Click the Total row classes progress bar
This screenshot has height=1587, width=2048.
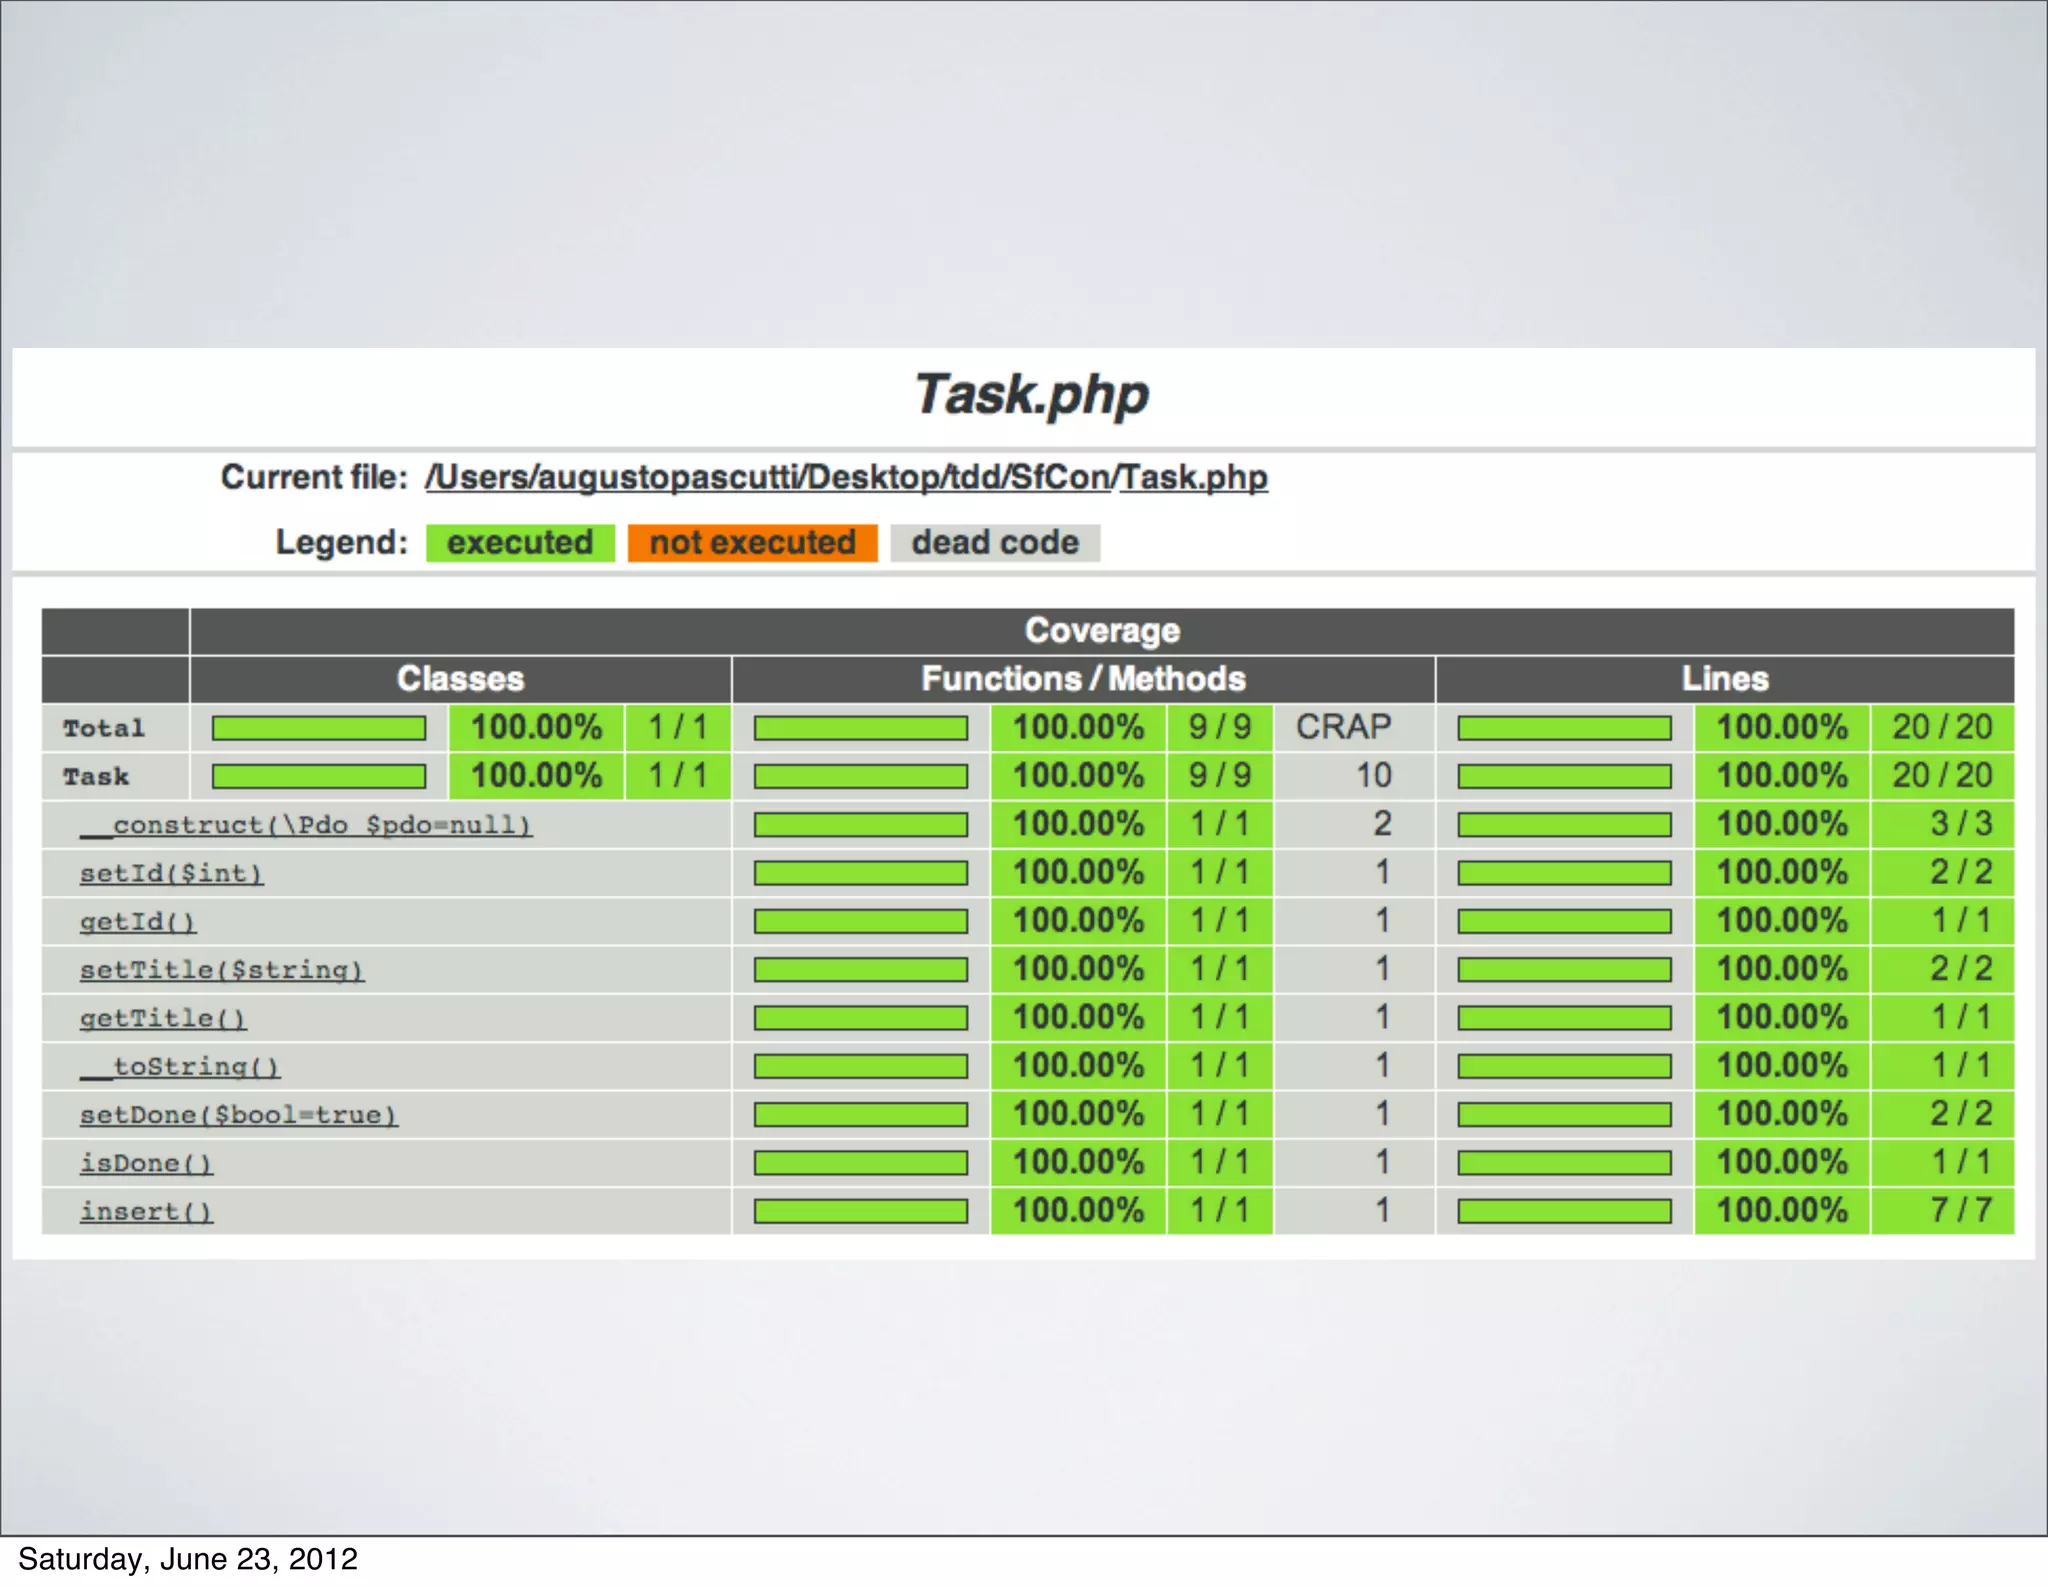[319, 728]
